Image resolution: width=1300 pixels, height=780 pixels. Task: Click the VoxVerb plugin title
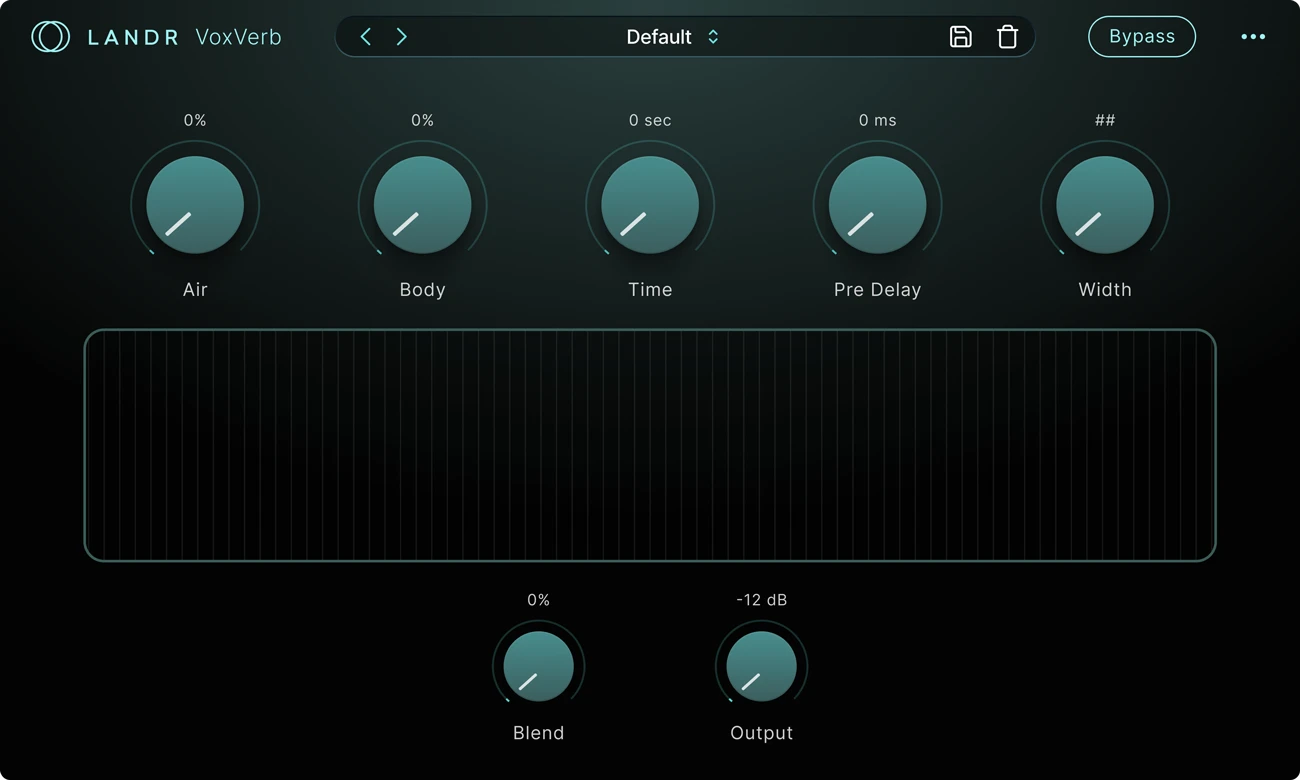coord(239,37)
